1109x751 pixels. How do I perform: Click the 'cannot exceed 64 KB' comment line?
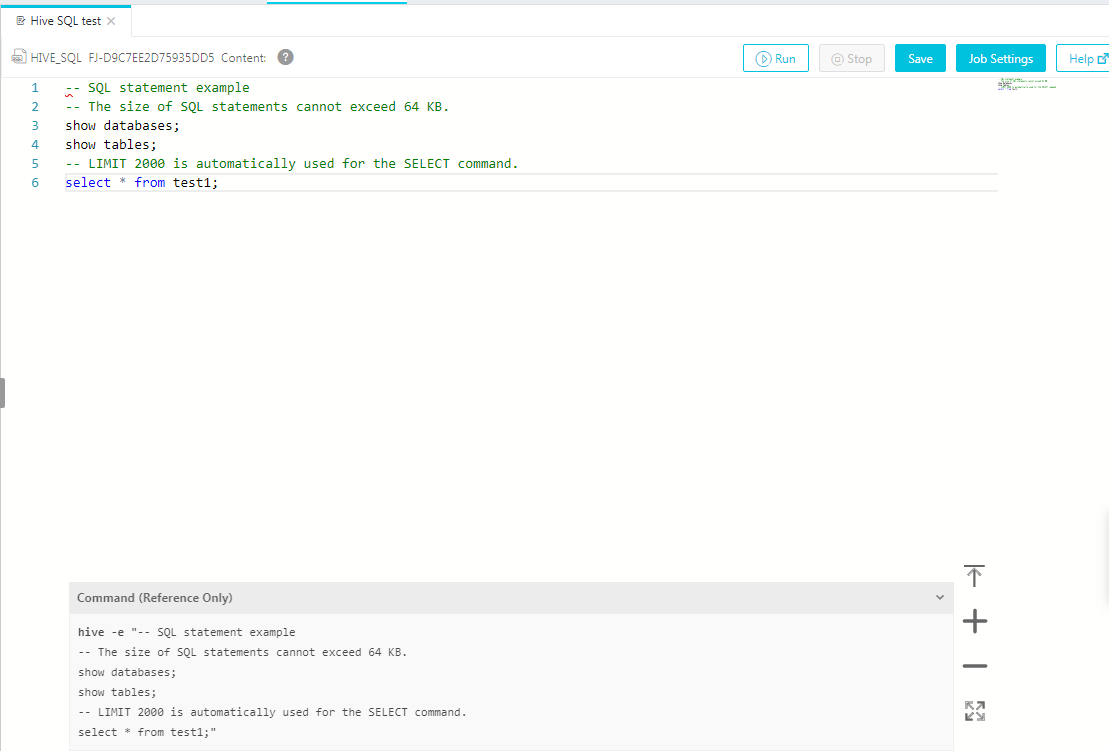257,107
